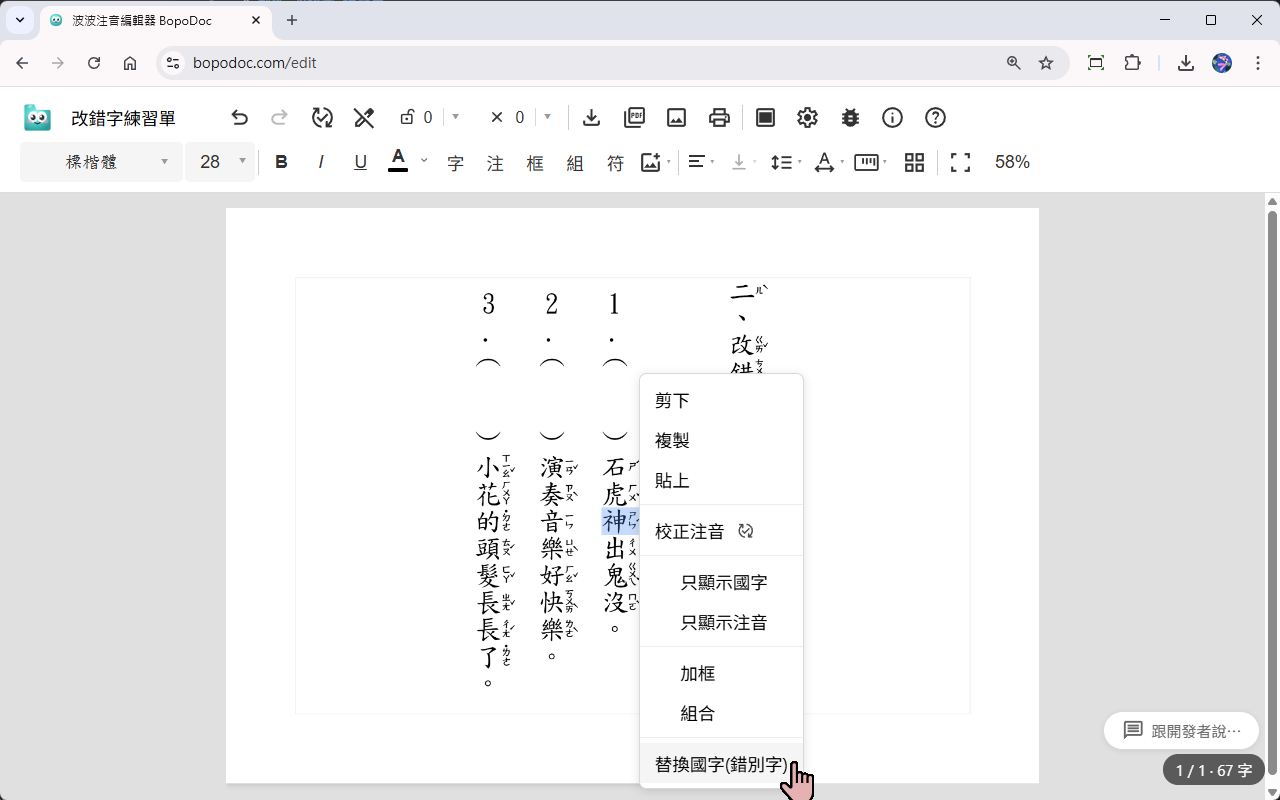
Task: Toggle underline formatting
Action: [x=359, y=161]
